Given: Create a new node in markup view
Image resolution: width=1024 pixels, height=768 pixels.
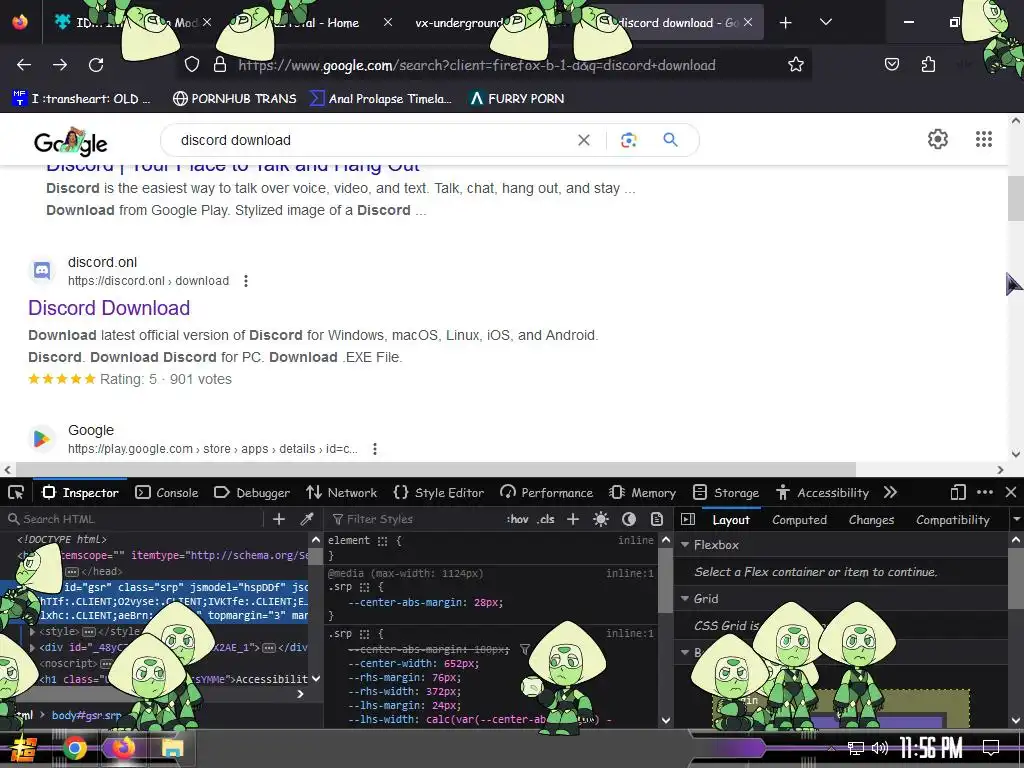Looking at the screenshot, I should tap(279, 519).
